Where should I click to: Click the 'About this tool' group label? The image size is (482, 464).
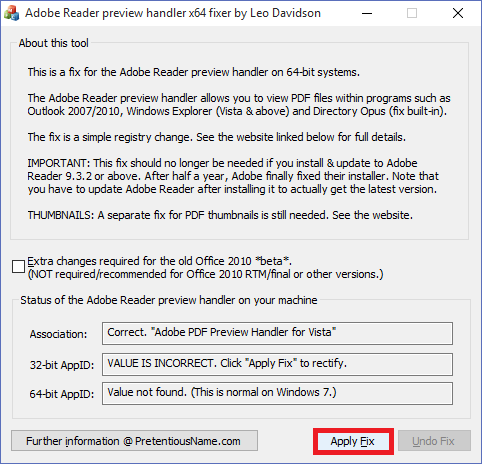(x=54, y=43)
